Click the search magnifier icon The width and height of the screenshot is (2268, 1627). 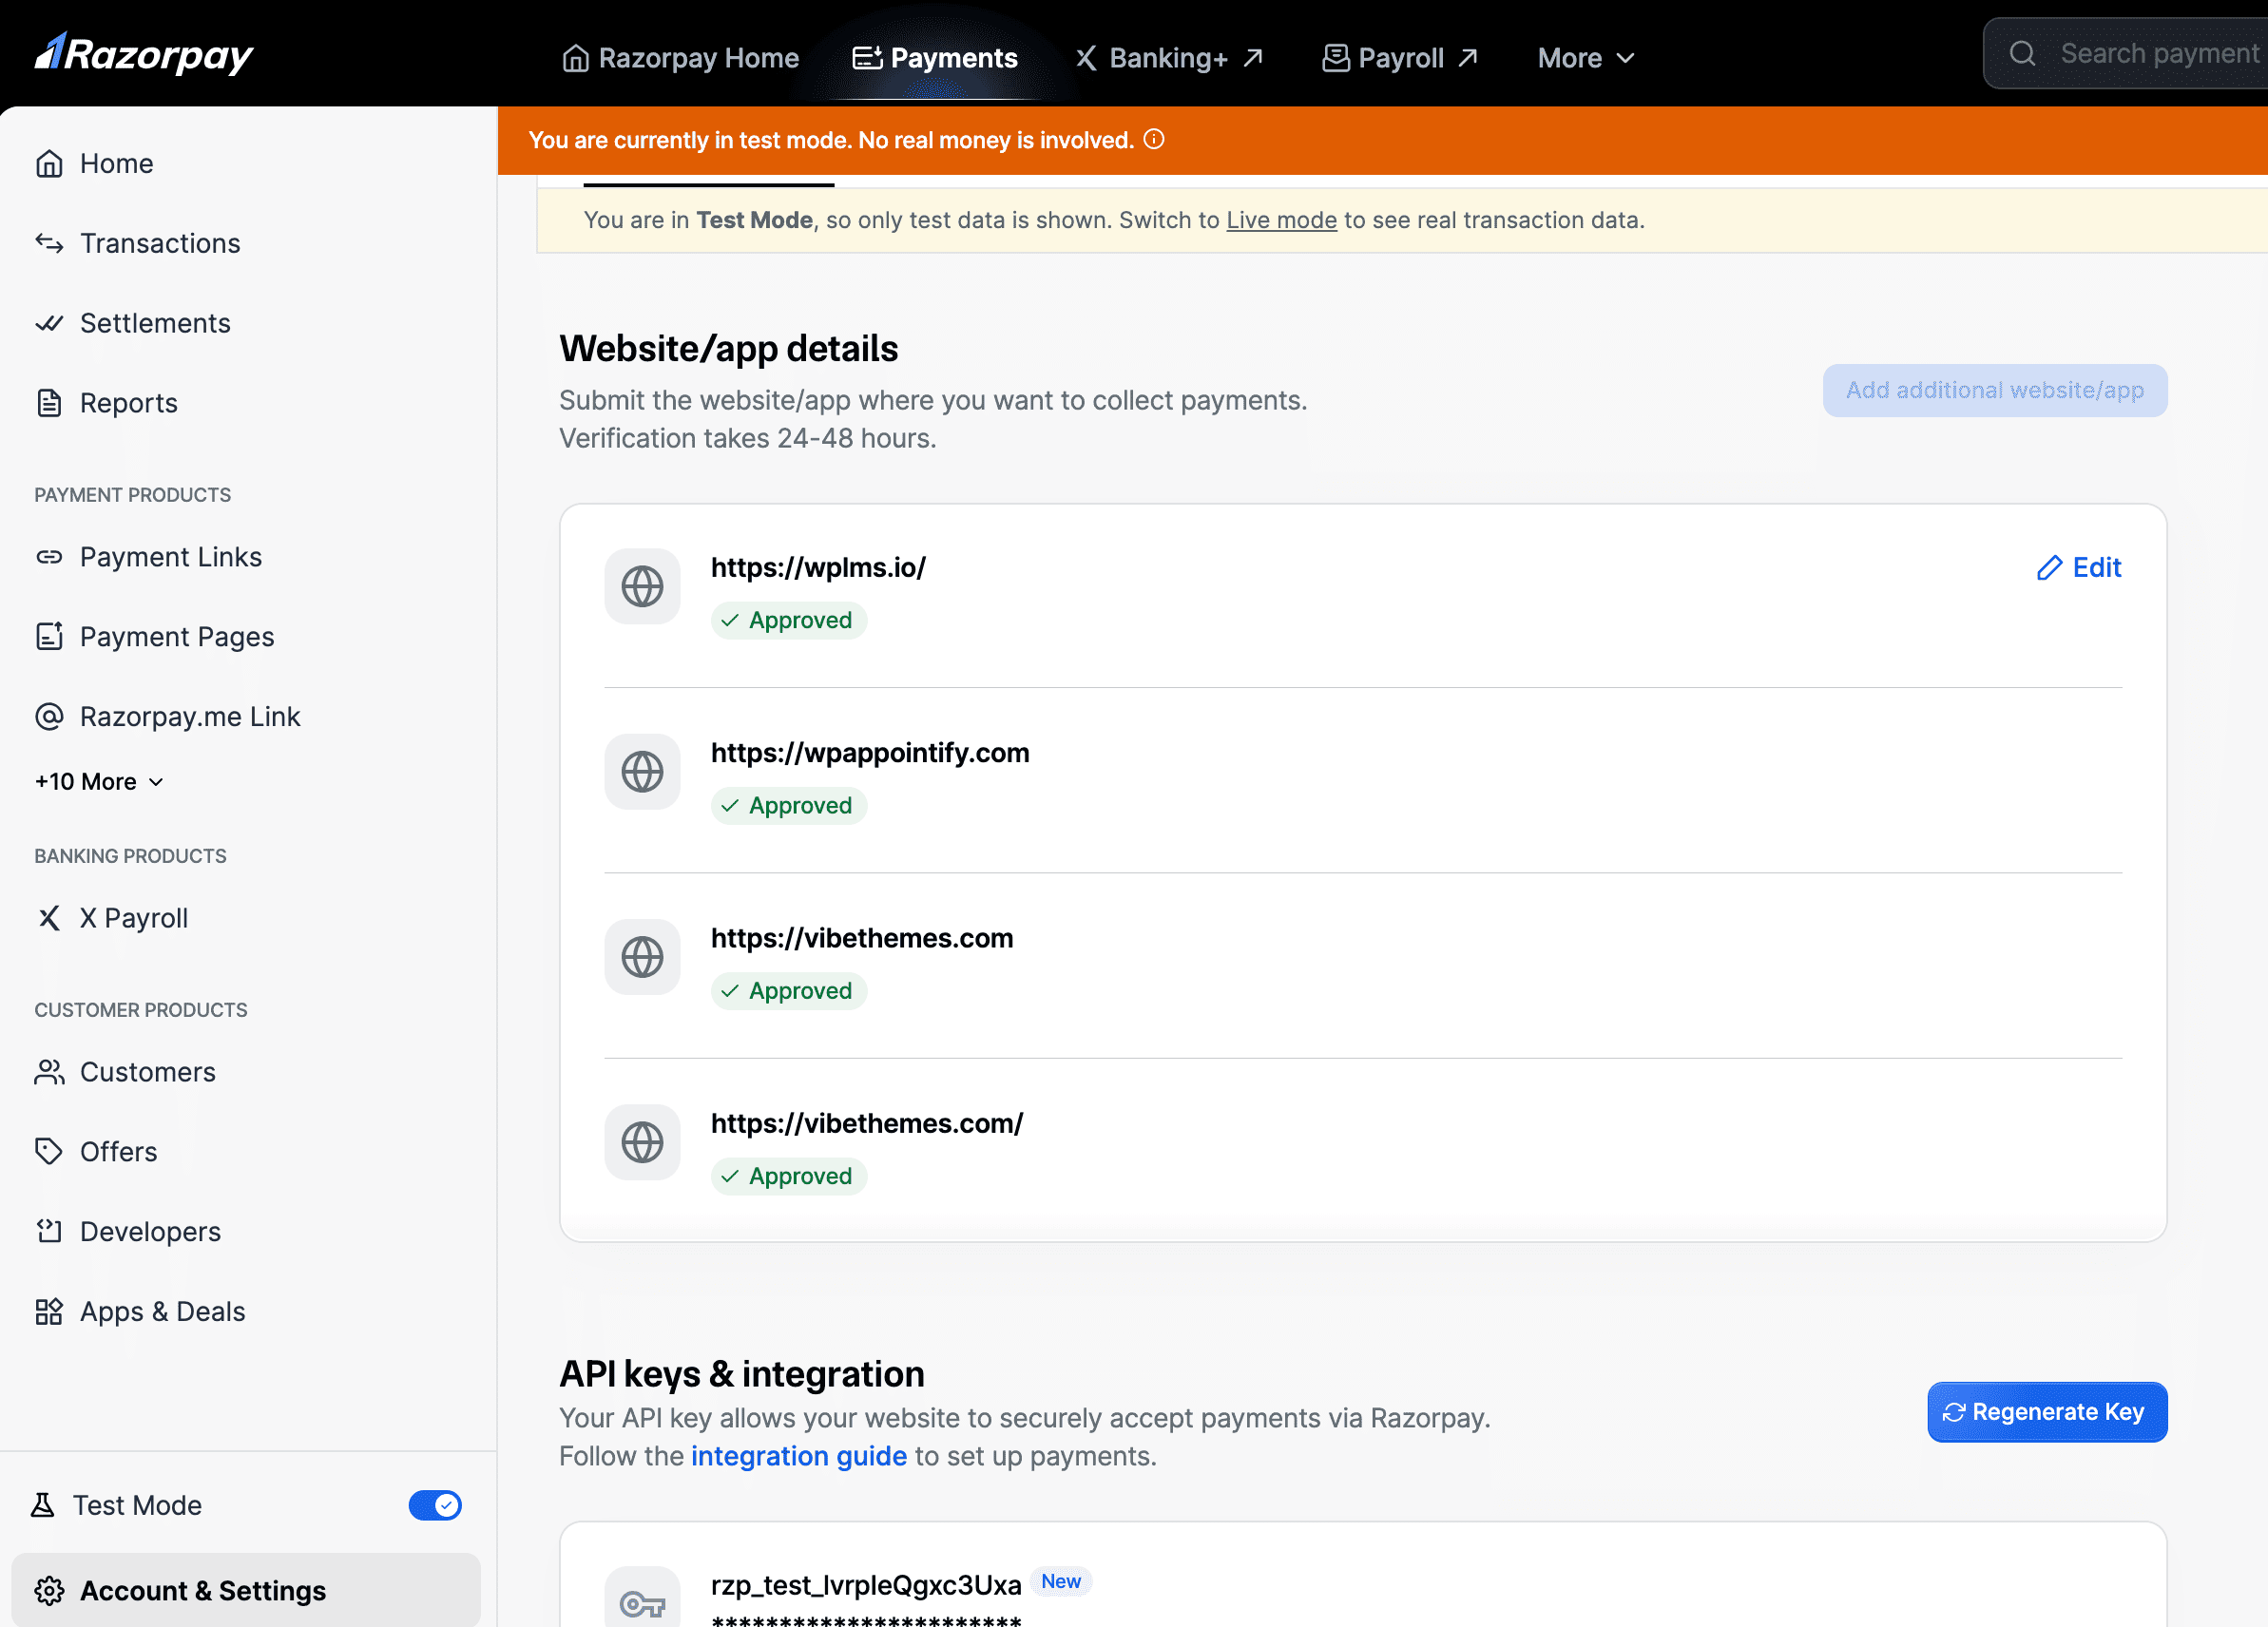tap(2022, 53)
